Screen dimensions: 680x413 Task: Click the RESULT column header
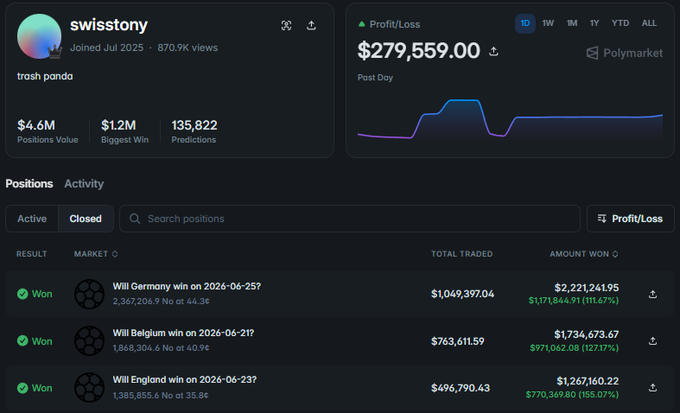click(x=31, y=254)
